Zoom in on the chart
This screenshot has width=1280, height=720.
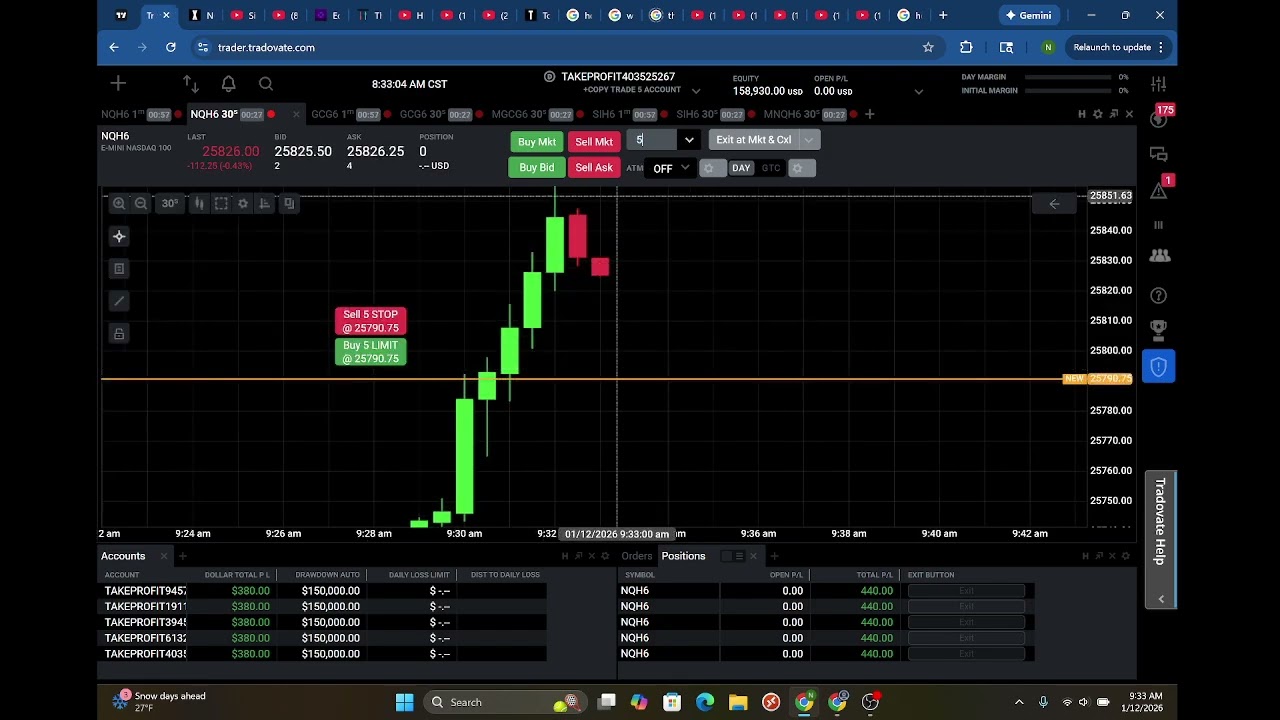click(x=119, y=204)
